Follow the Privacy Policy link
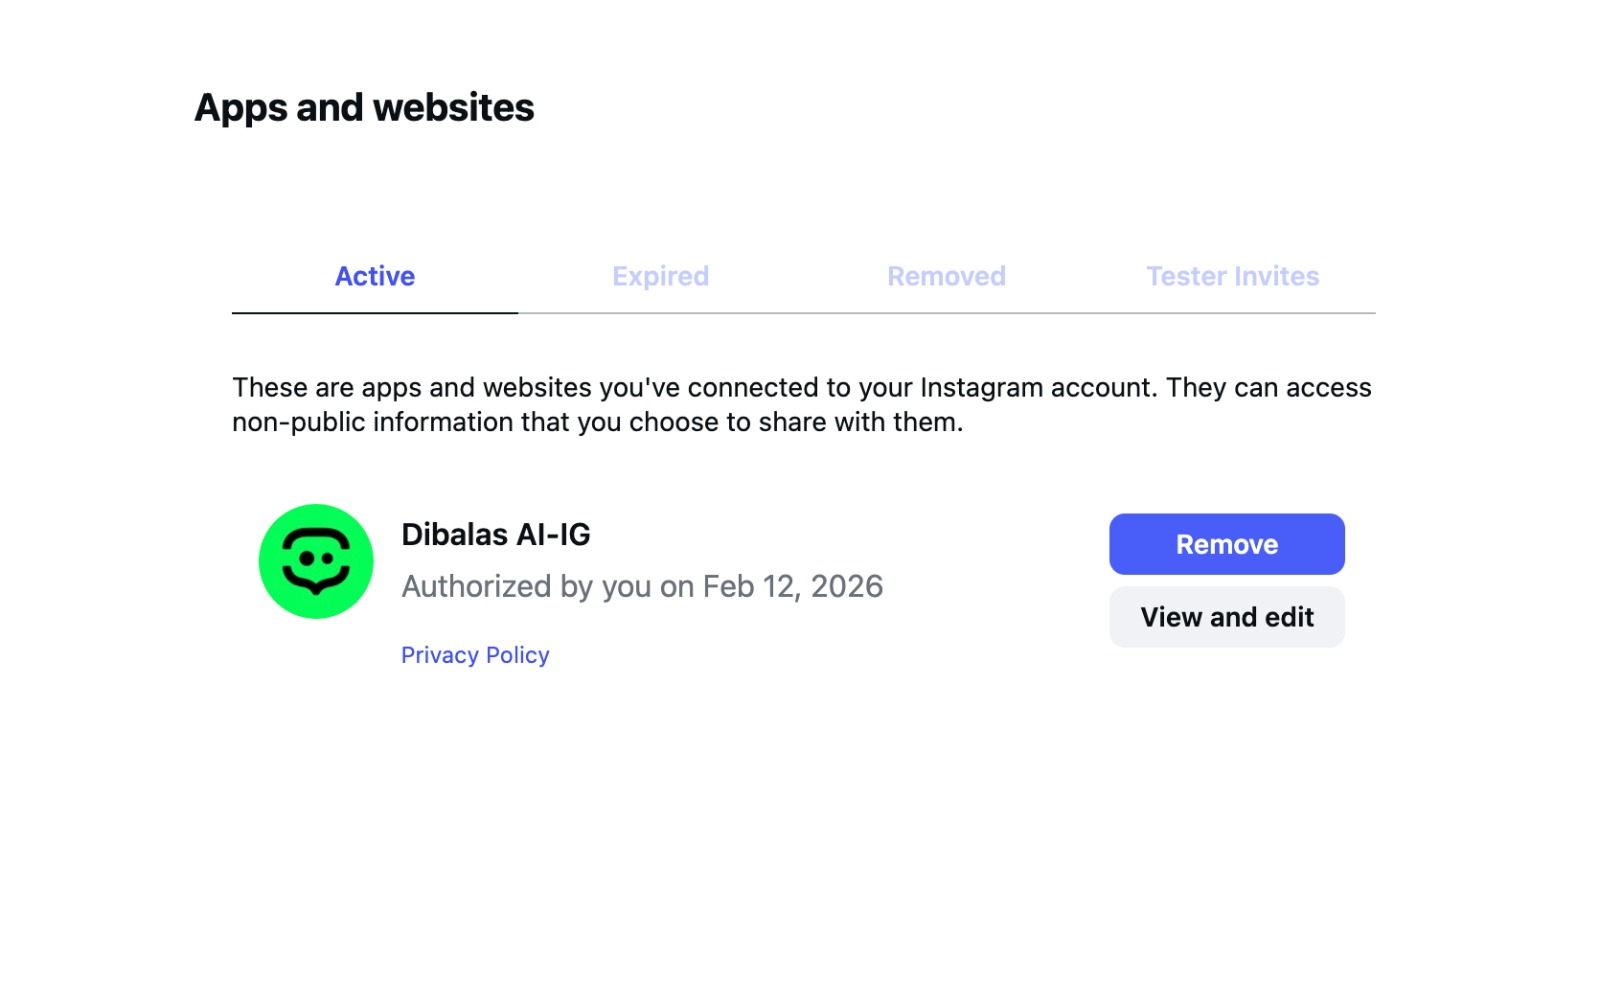 click(475, 655)
